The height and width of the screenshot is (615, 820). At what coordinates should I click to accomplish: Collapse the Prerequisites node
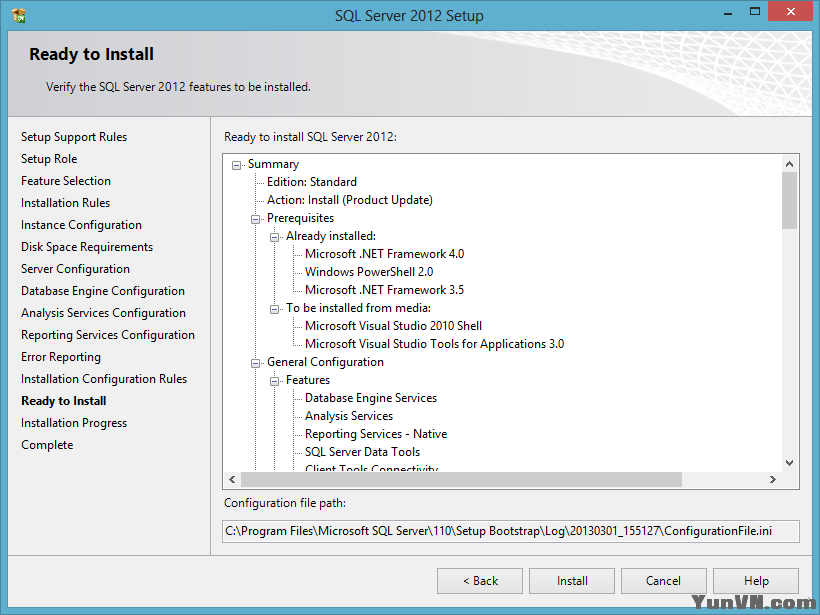click(255, 219)
